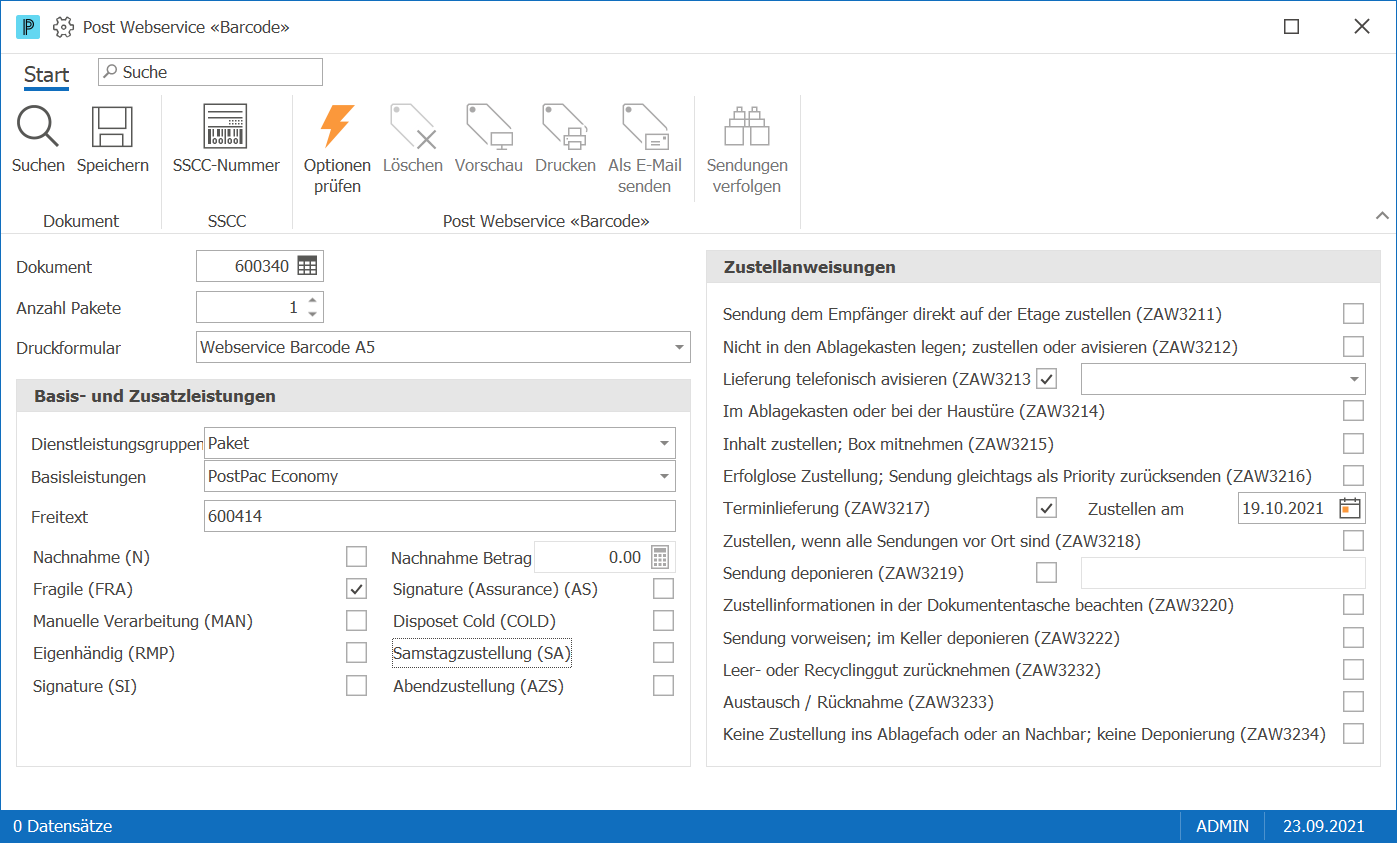Tick Sendung deponieren (ZAW3219) checkbox

pyautogui.click(x=1046, y=573)
